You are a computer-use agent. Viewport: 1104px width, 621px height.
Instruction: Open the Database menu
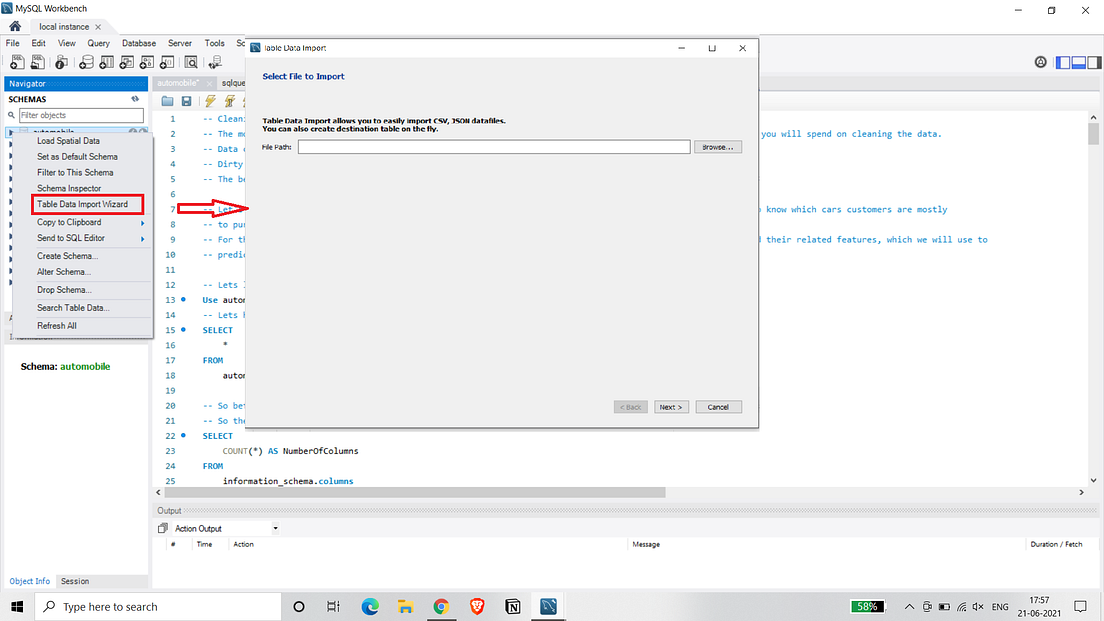(138, 43)
